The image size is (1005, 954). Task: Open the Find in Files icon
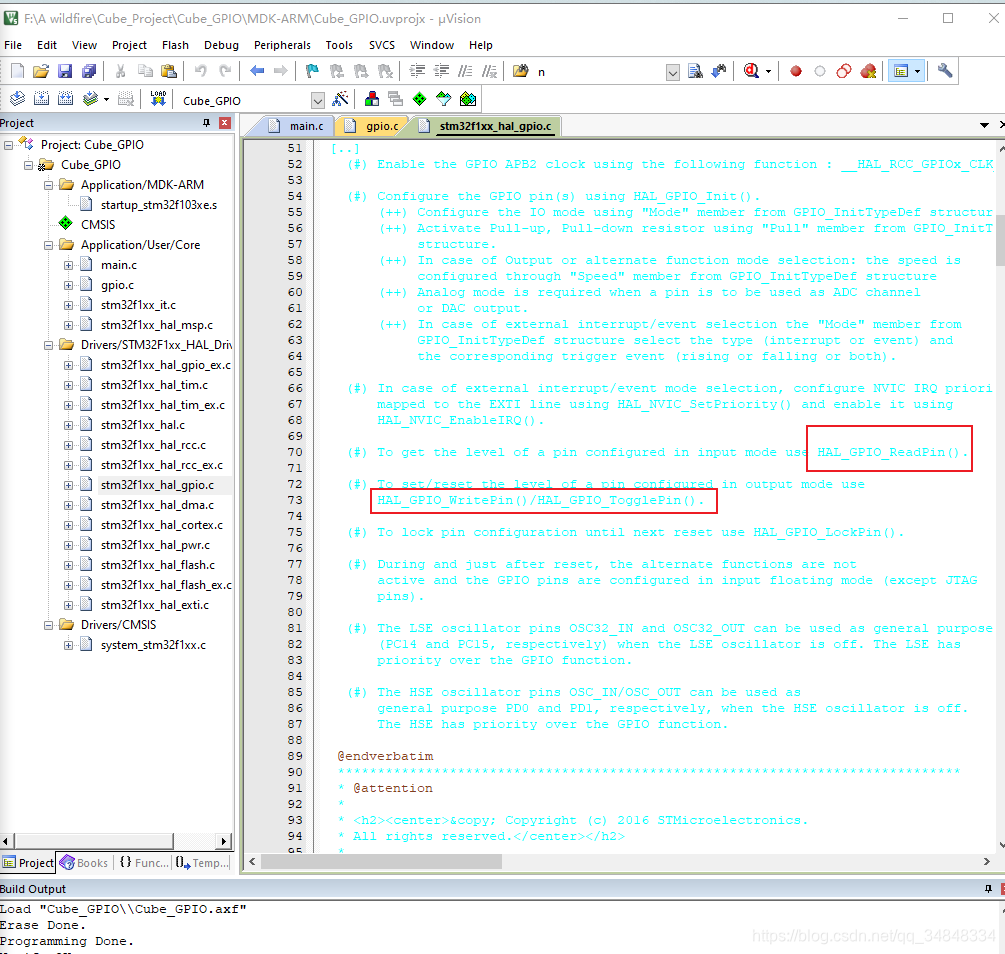click(520, 71)
